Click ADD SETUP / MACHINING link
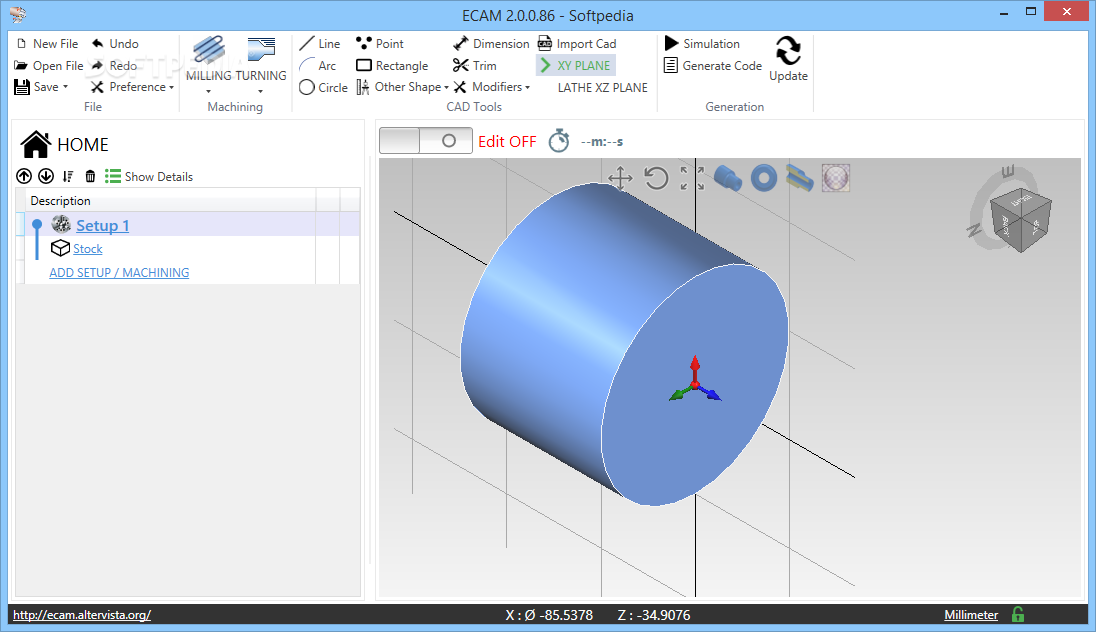 tap(119, 273)
